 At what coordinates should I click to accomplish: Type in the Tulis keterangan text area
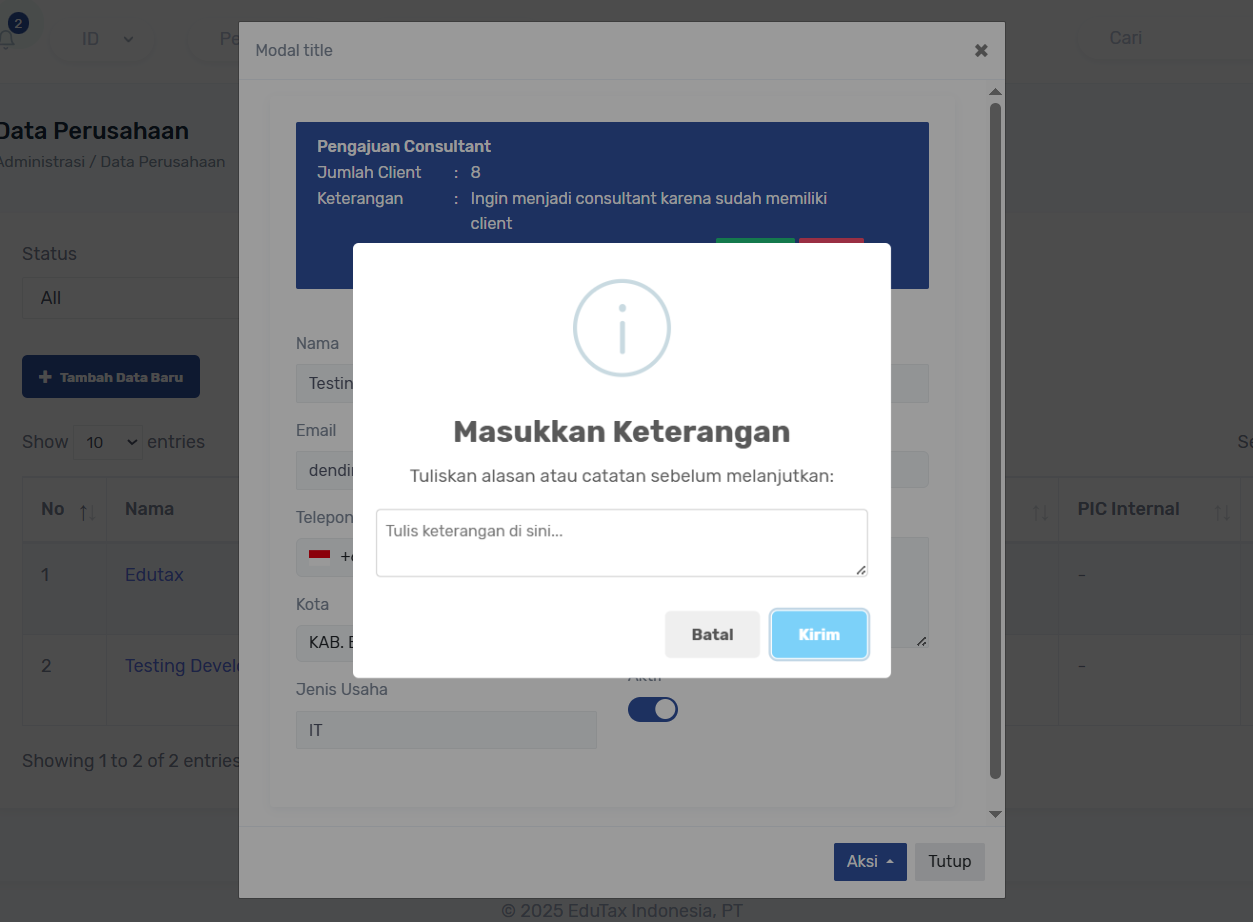[621, 543]
